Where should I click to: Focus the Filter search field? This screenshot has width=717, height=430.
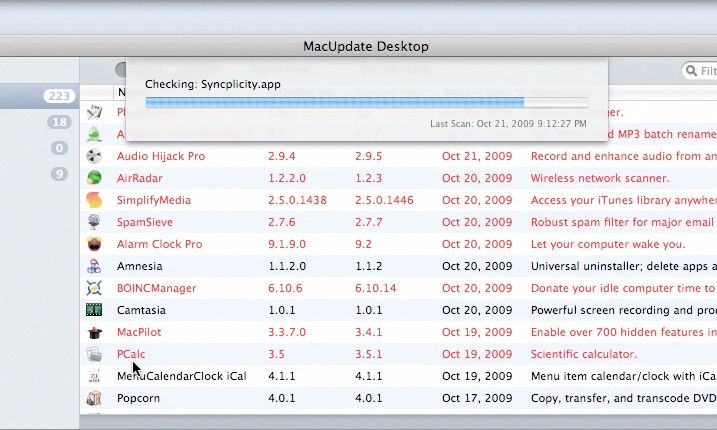(700, 71)
